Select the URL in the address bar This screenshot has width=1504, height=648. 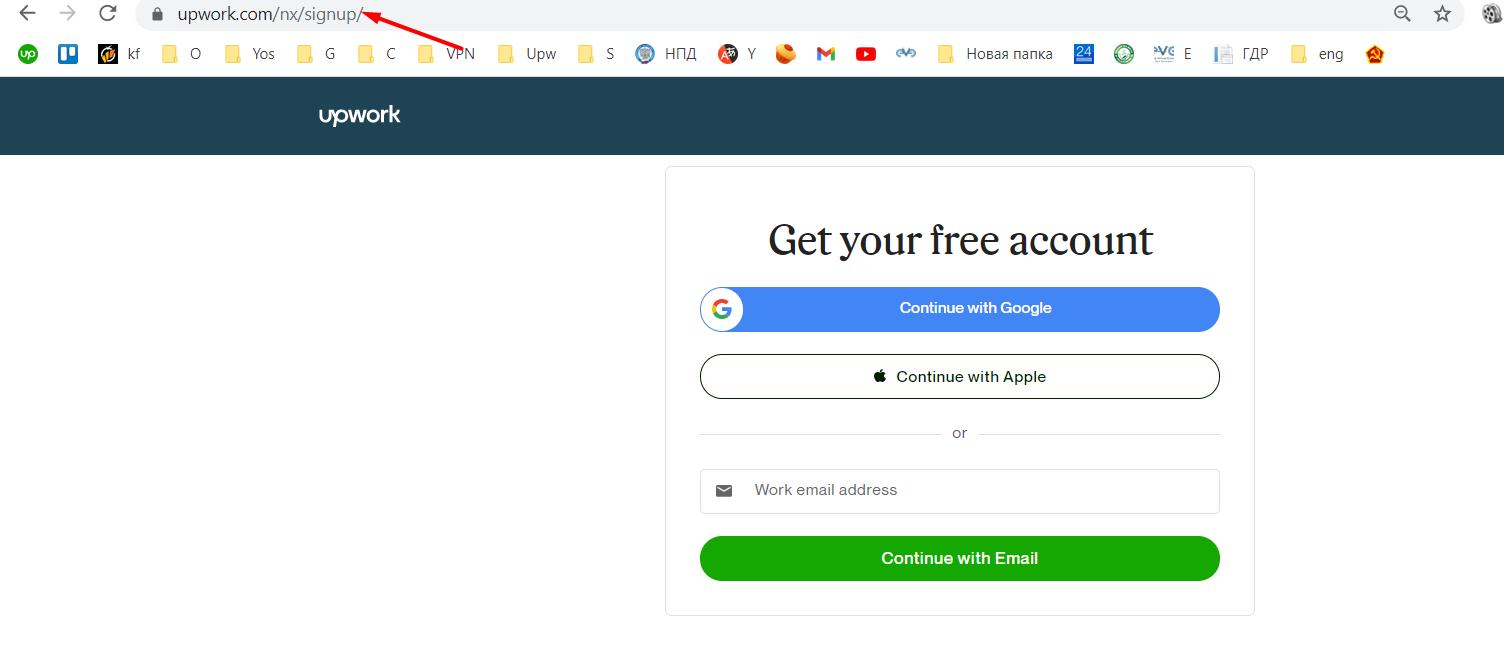click(270, 14)
